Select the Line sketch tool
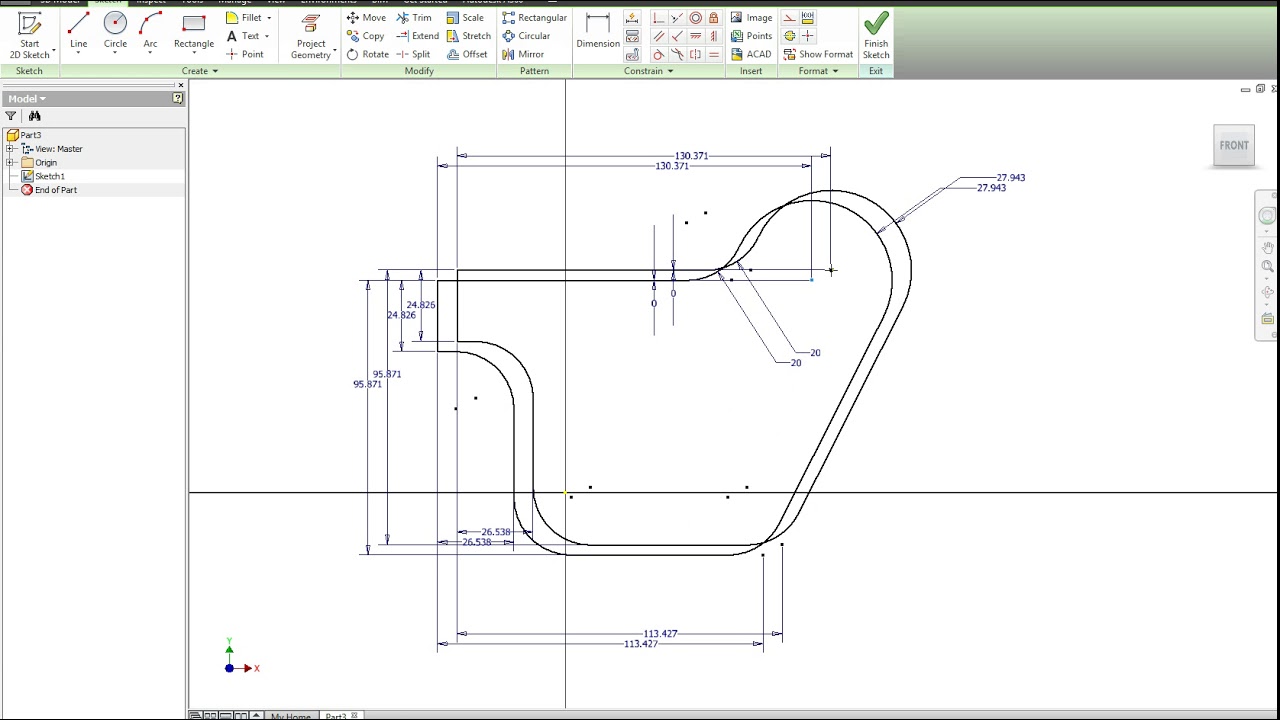 point(78,30)
